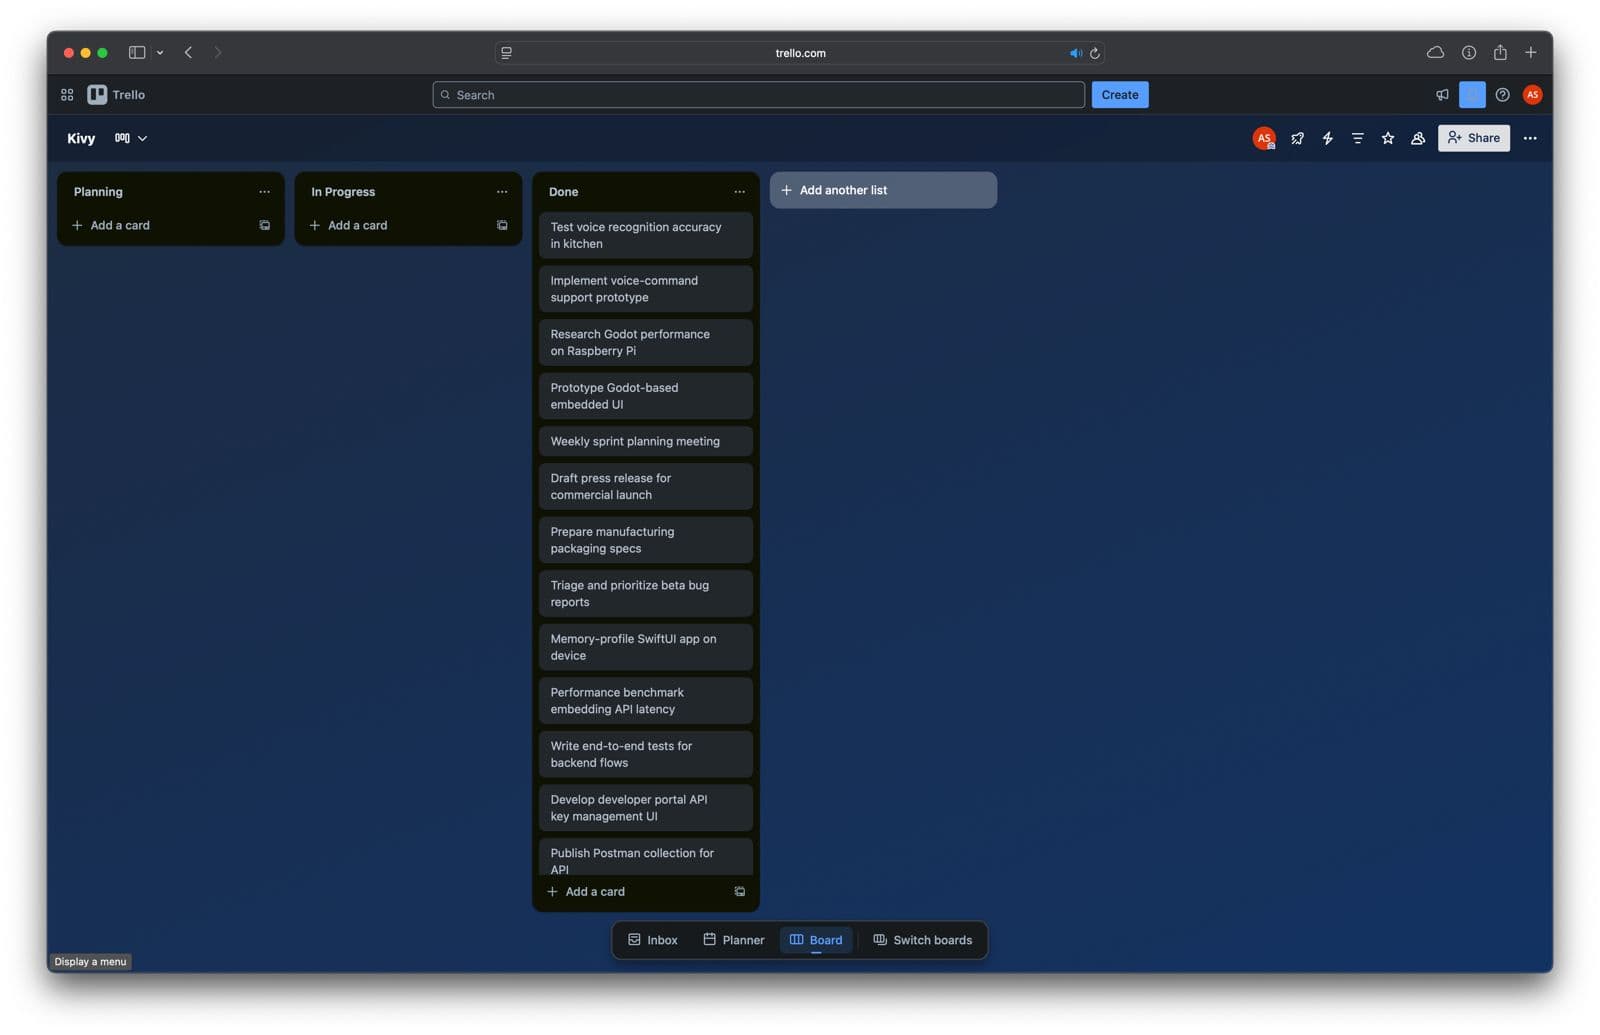Open the app switcher grid icon

[67, 95]
